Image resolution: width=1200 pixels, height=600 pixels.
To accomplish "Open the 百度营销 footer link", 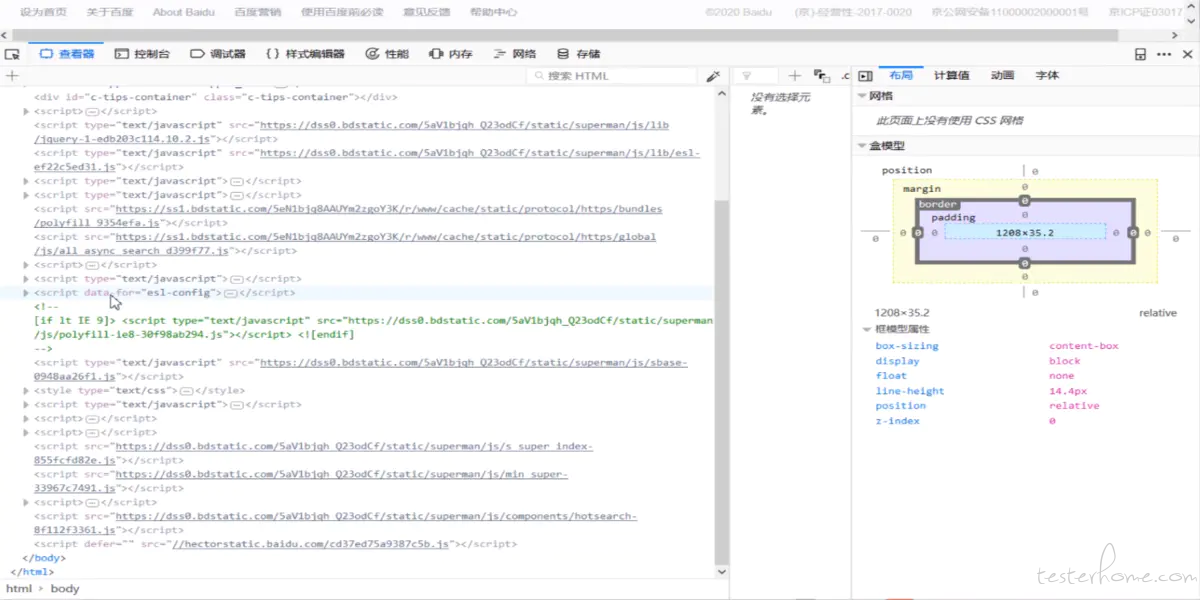I will click(x=257, y=12).
